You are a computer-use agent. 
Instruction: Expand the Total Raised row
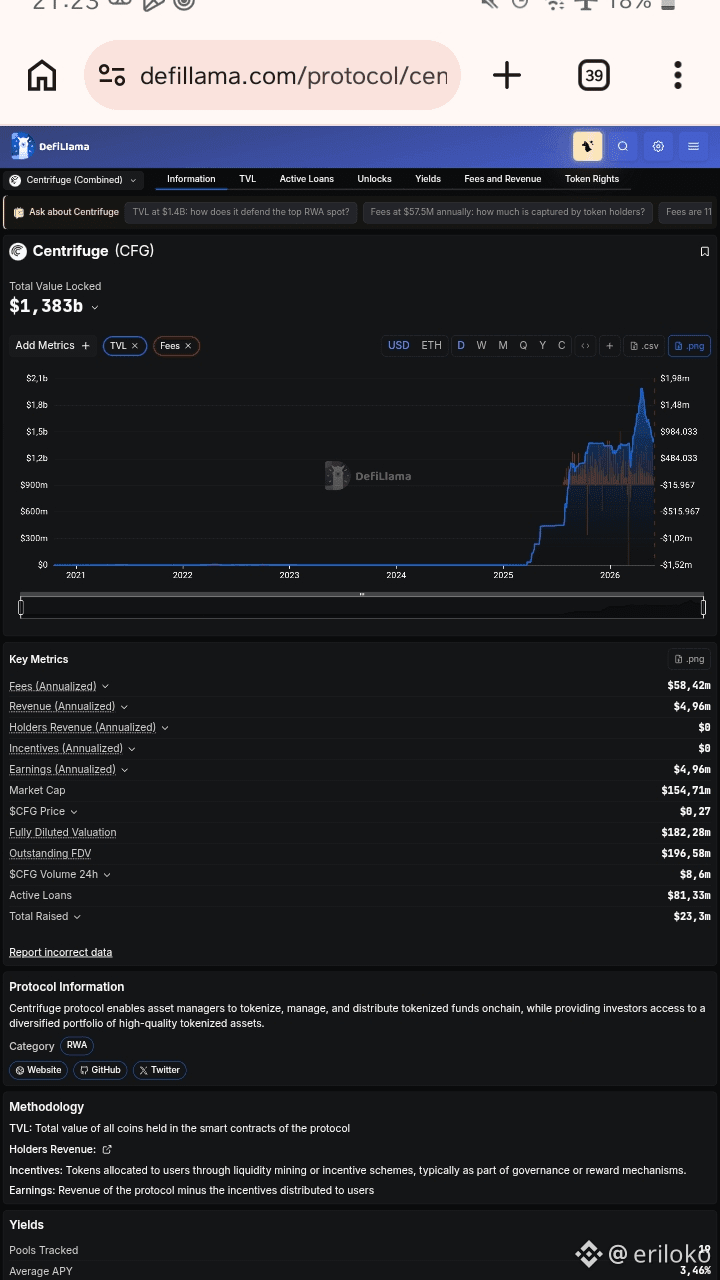(45, 917)
